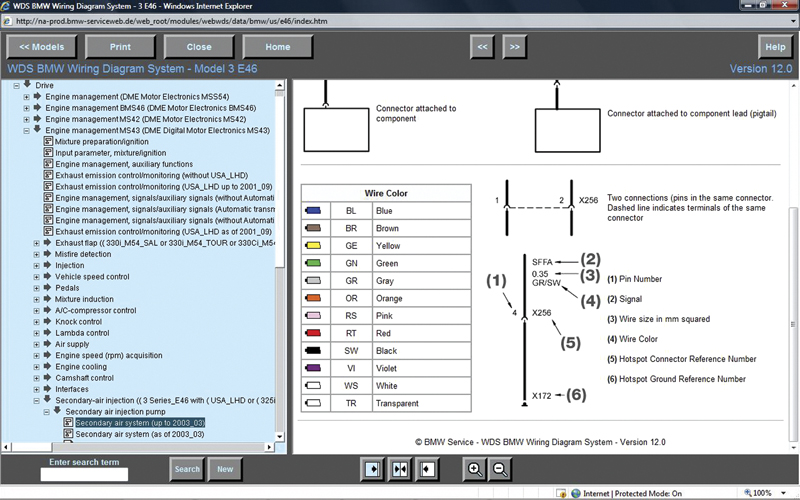This screenshot has height=500, width=800.
Task: Click the show right pane only icon
Action: click(427, 469)
